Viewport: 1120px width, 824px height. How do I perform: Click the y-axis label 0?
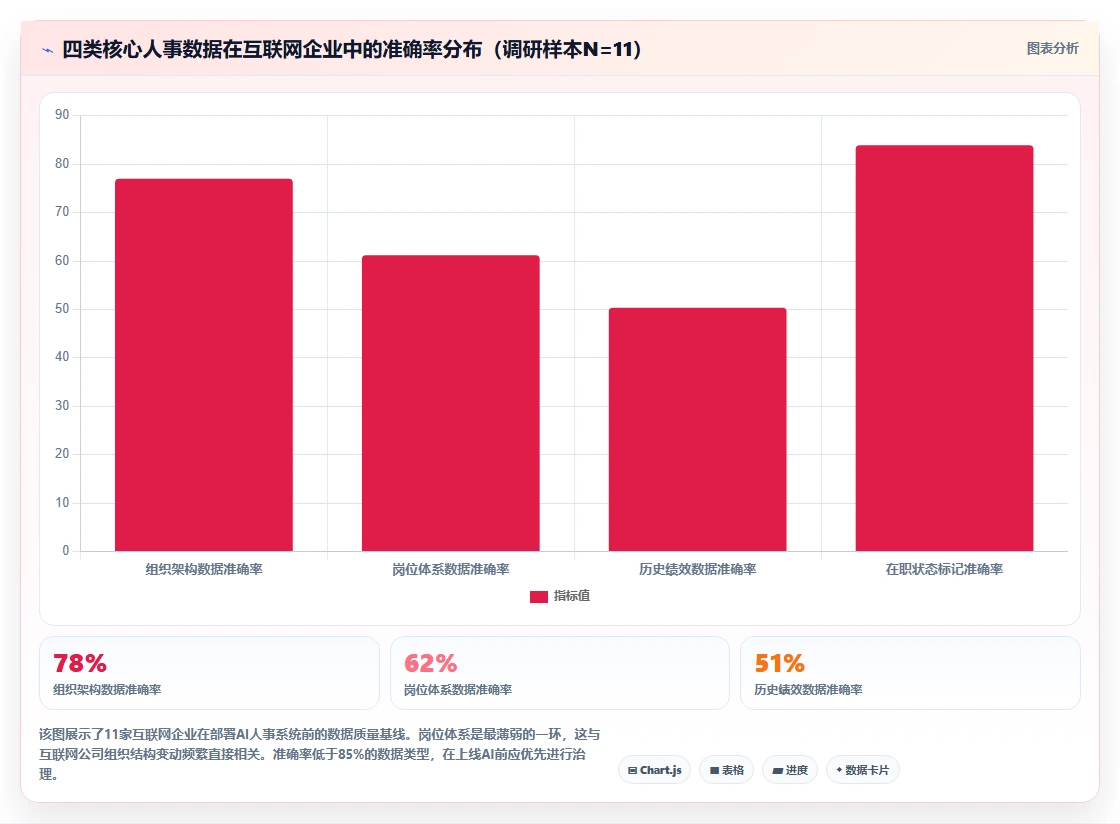click(66, 551)
